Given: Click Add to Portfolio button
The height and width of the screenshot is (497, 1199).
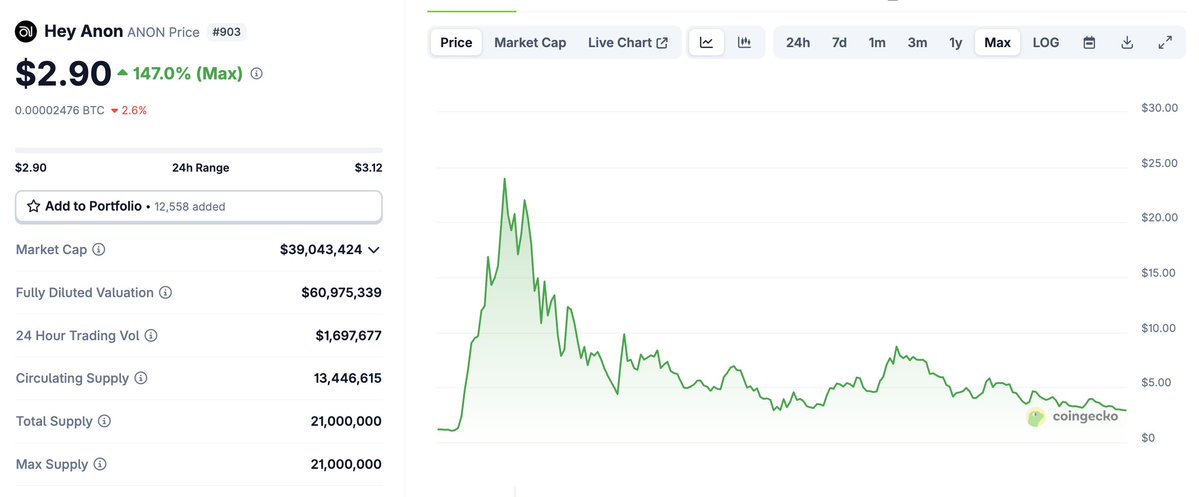Looking at the screenshot, I should tap(199, 206).
